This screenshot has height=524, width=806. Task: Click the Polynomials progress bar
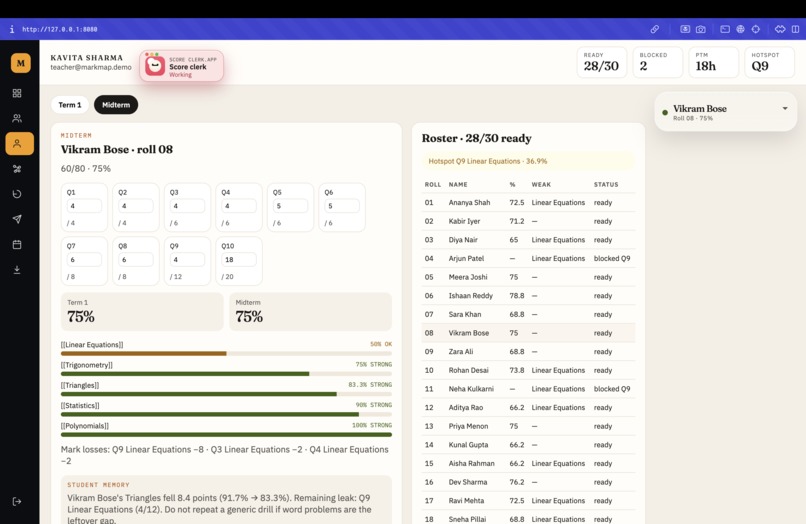226,435
